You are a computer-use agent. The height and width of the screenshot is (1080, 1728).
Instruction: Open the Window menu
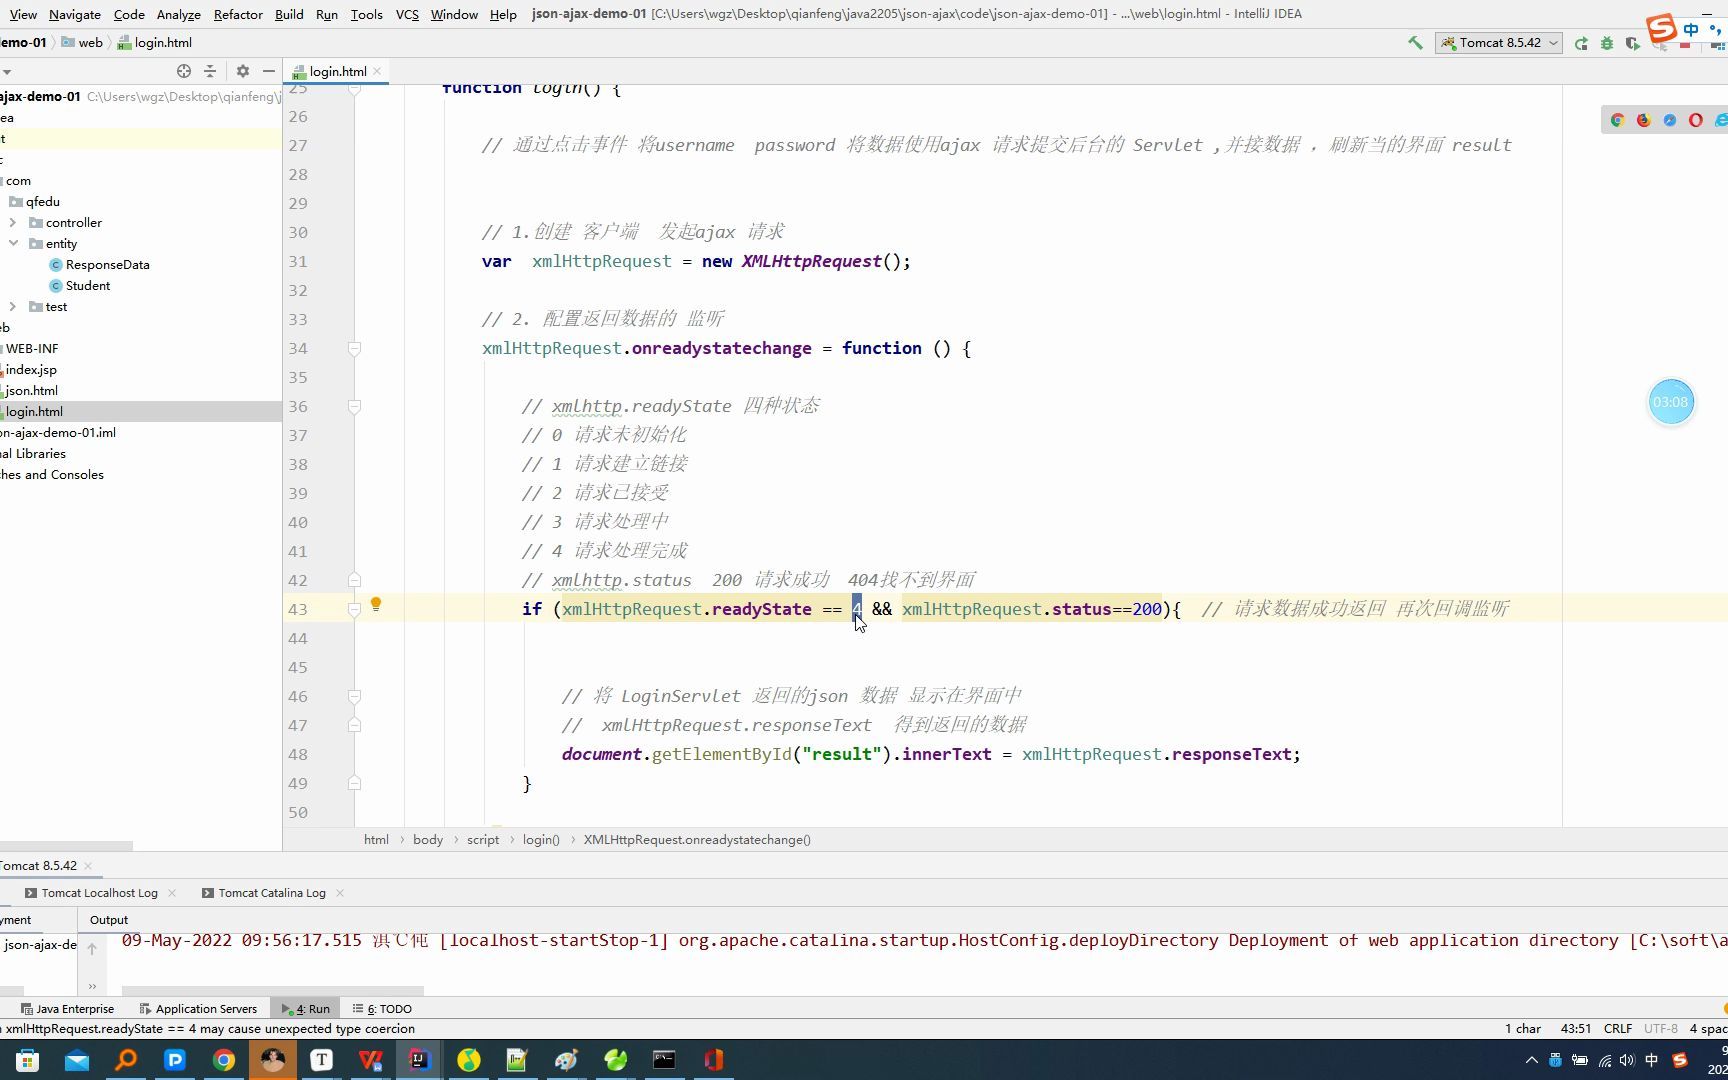(x=454, y=14)
